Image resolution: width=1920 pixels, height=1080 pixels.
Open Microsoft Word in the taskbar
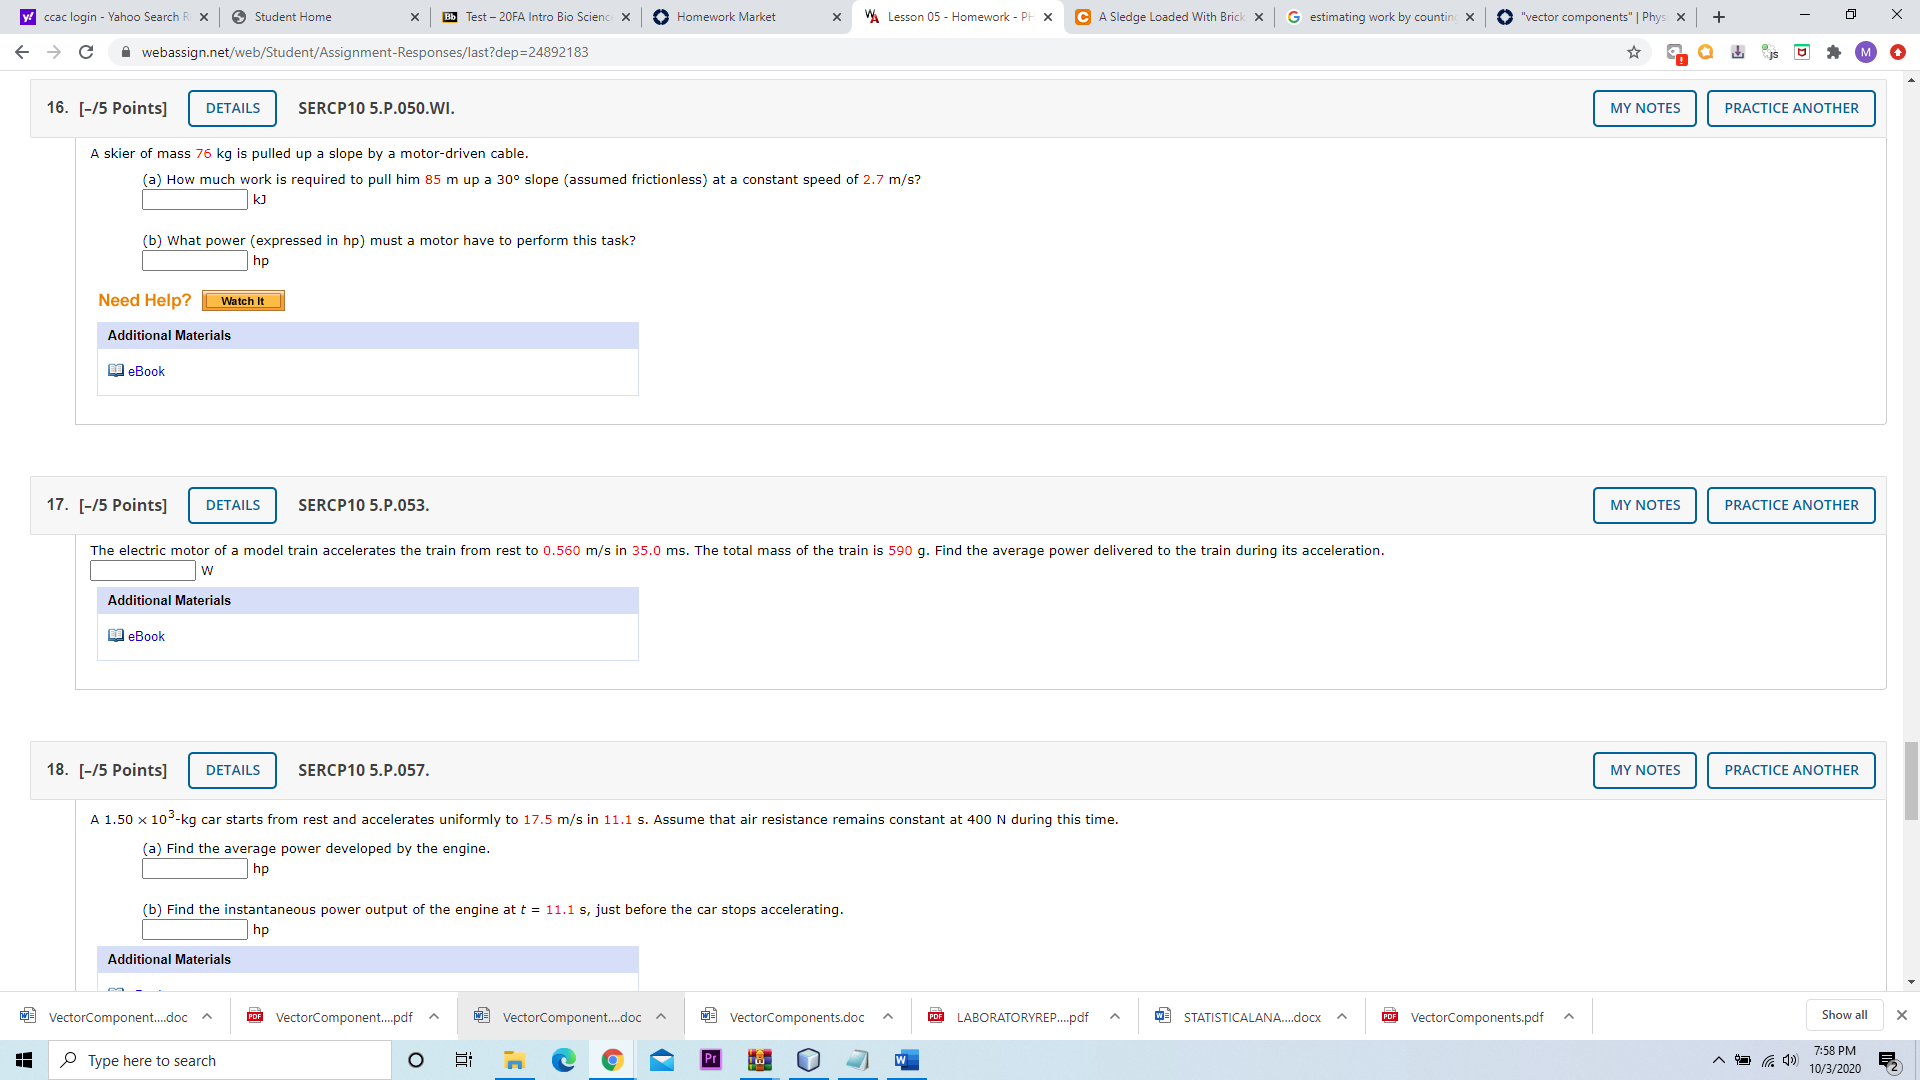pyautogui.click(x=907, y=1060)
